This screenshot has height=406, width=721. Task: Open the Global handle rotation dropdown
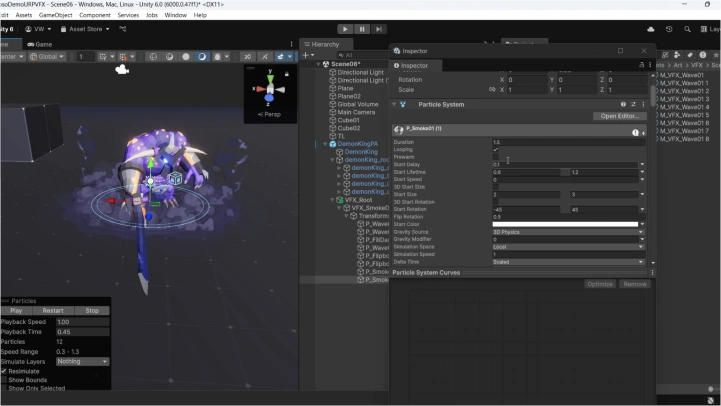47,57
